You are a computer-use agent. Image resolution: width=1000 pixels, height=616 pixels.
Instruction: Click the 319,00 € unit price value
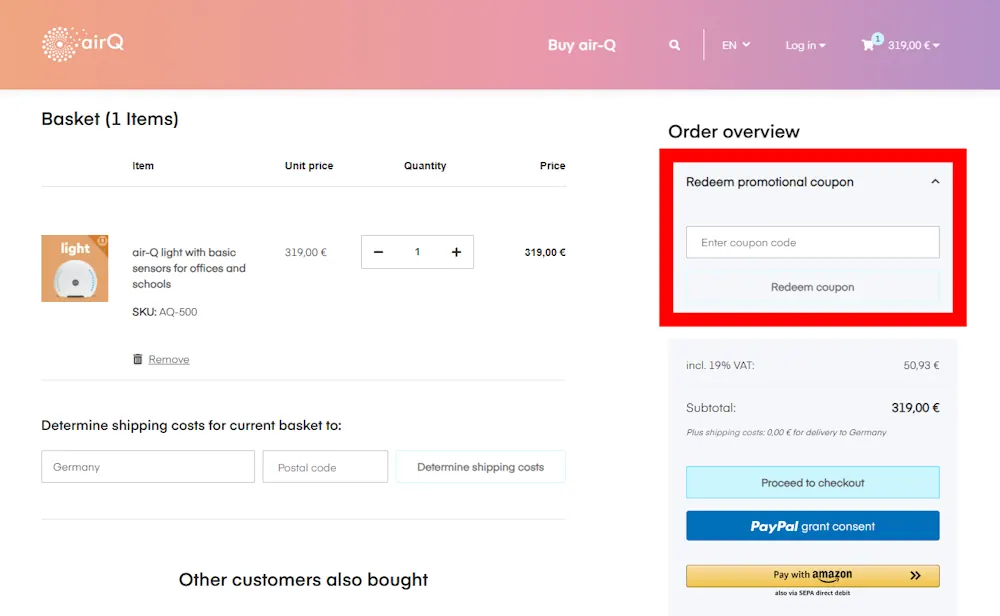pos(305,253)
